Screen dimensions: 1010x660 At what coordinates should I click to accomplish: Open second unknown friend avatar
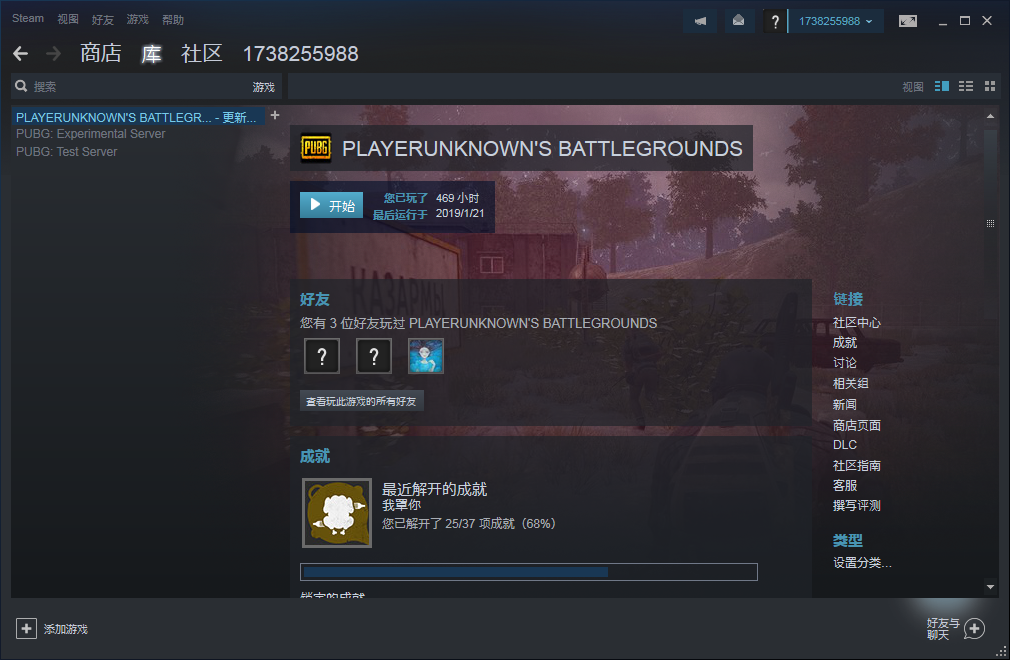[x=374, y=356]
